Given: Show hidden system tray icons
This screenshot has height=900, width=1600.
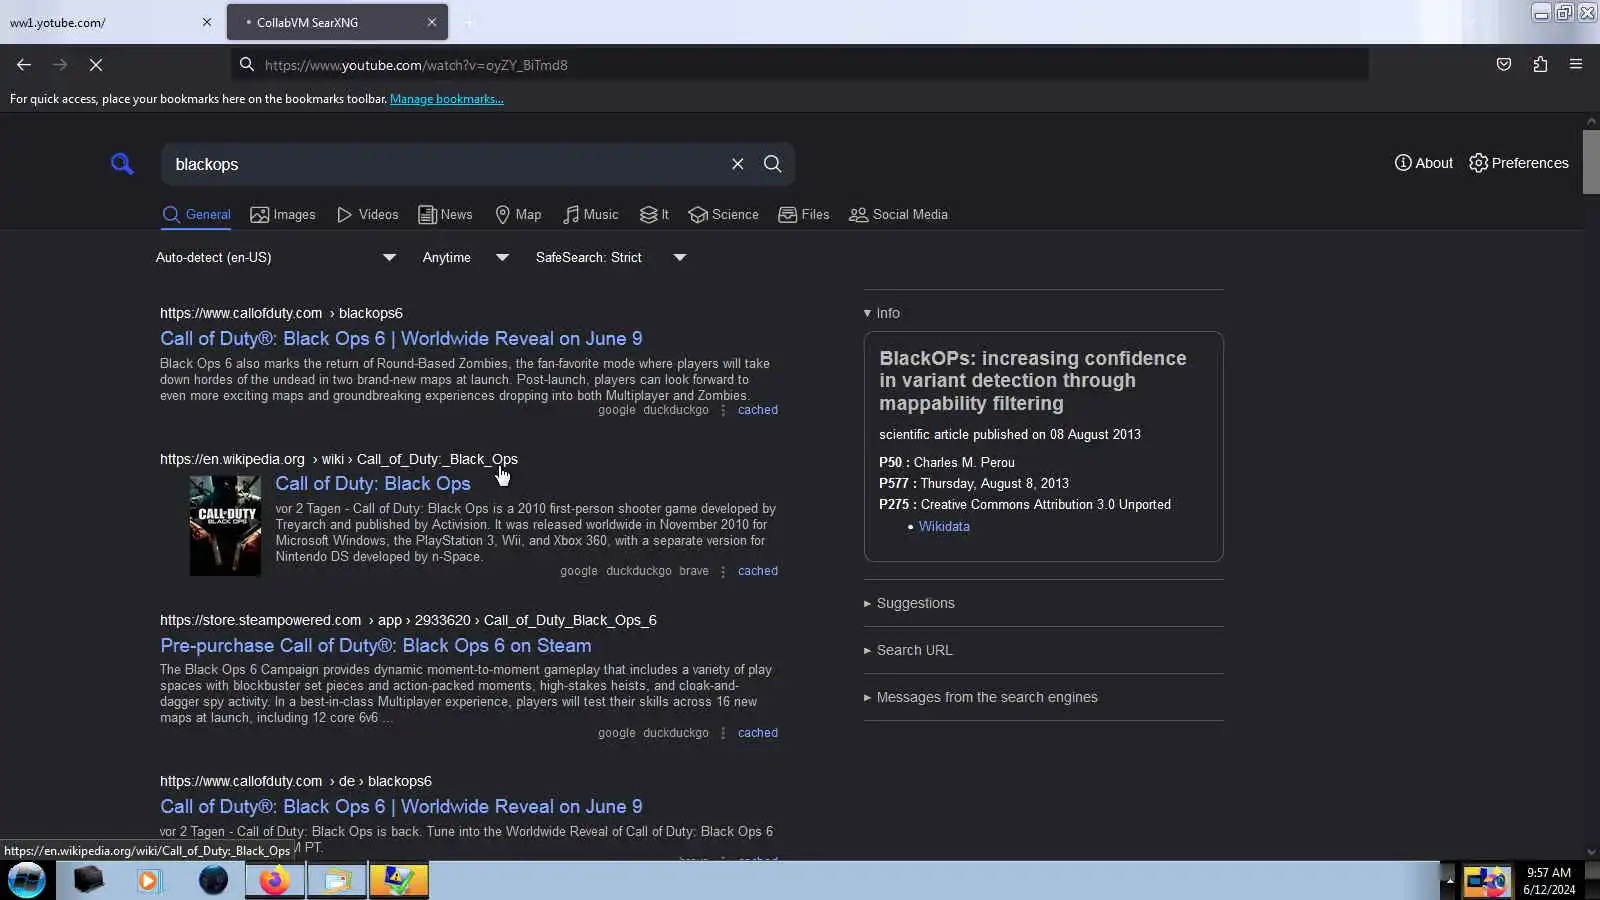Looking at the screenshot, I should point(1450,881).
